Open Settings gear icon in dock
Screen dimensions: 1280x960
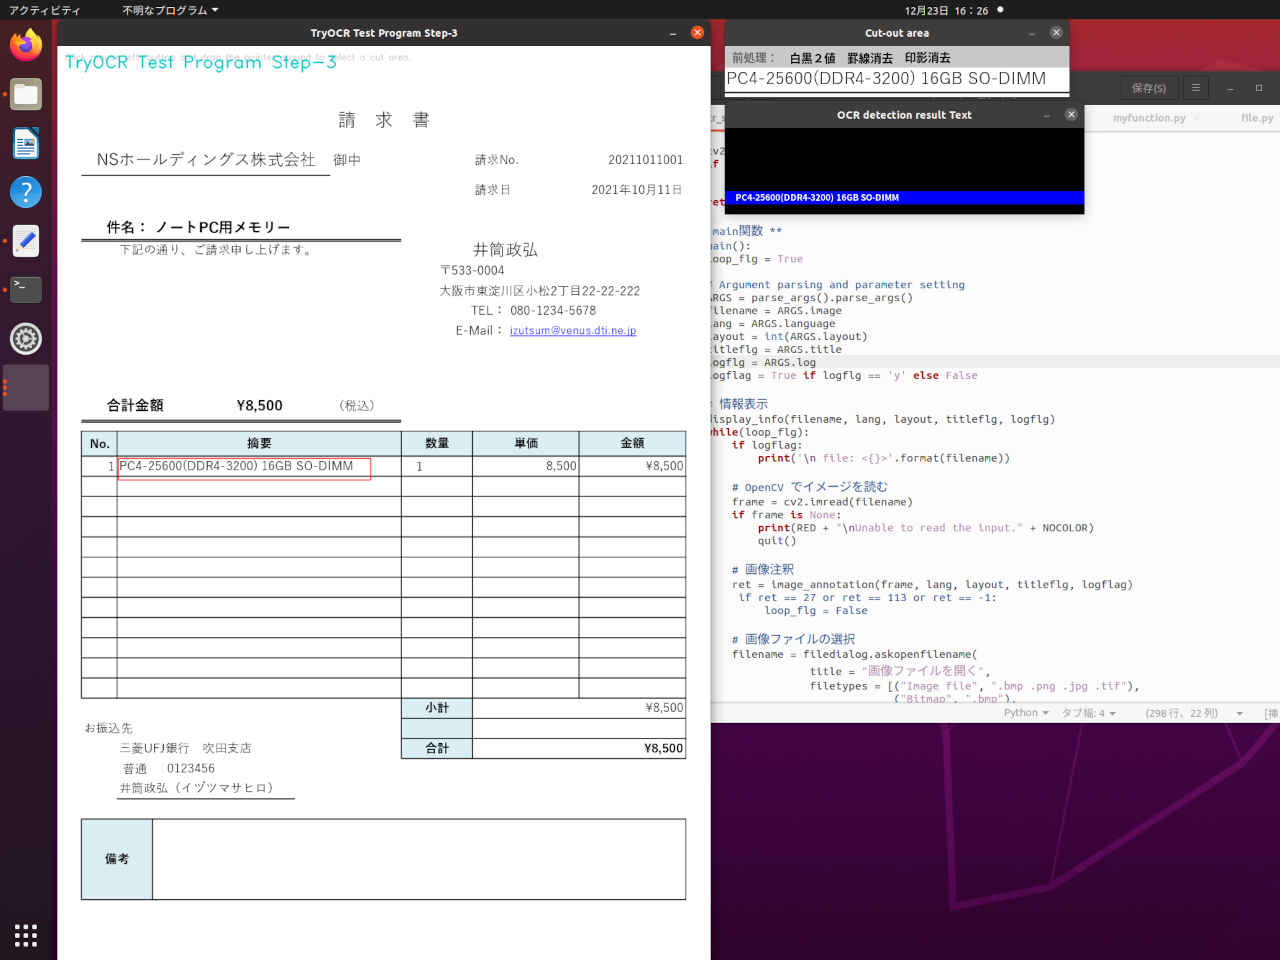coord(26,338)
